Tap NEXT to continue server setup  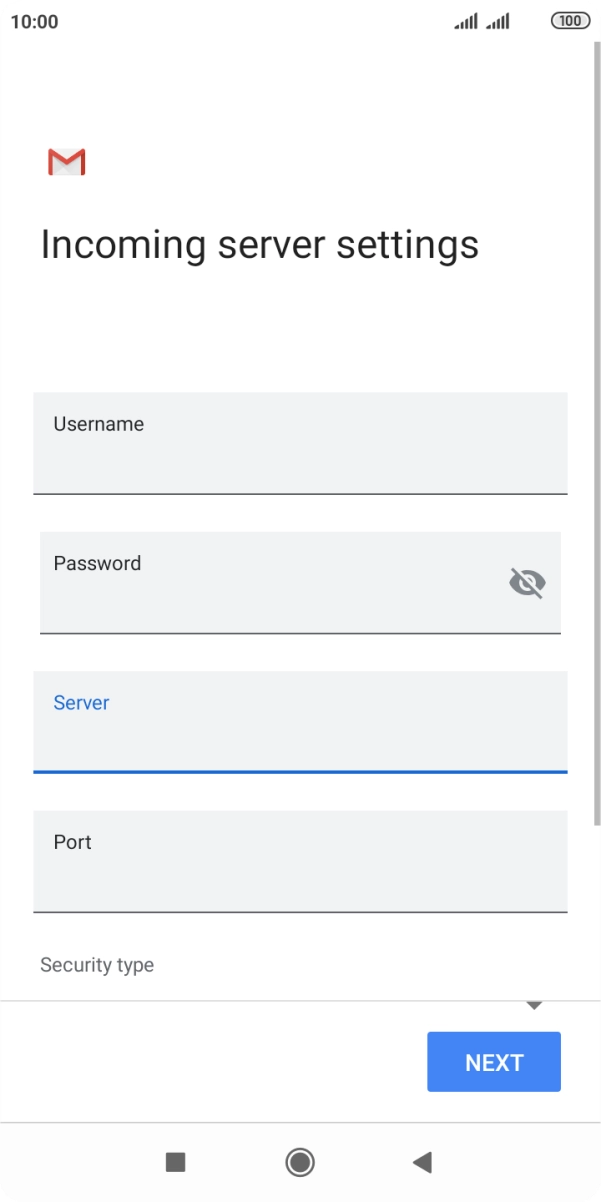click(493, 1061)
